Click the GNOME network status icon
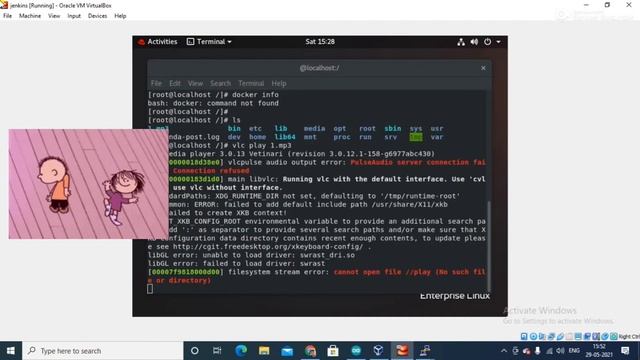This screenshot has width=640, height=360. point(461,42)
